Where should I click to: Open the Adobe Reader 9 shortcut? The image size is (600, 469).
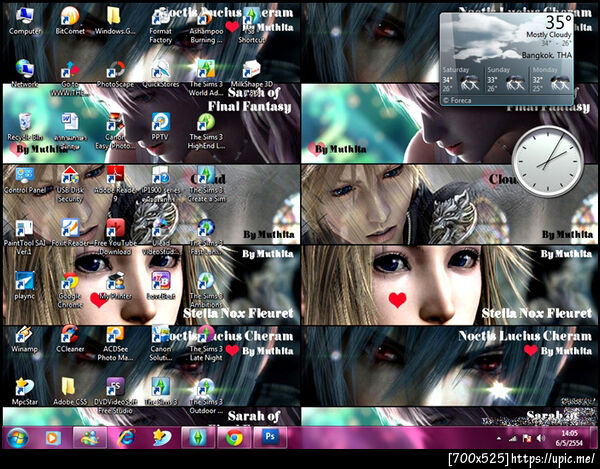pos(115,184)
